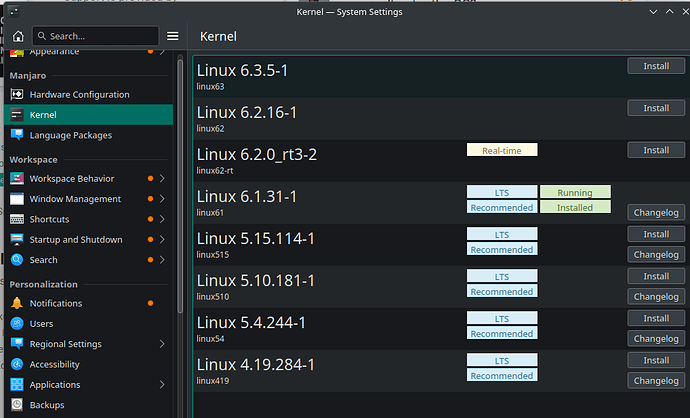Open Changelog for Linux 5.10.181-1
The width and height of the screenshot is (690, 418).
coord(656,297)
